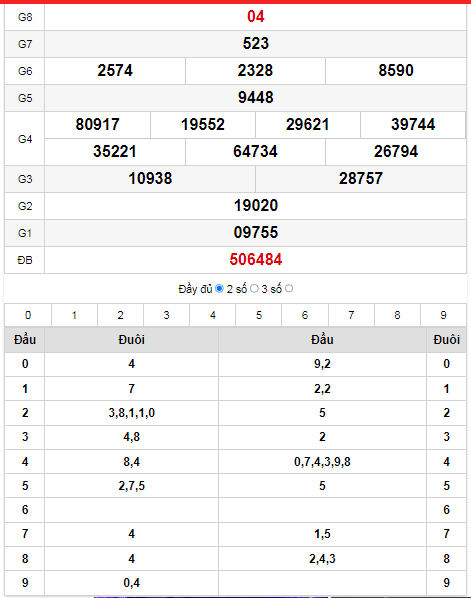Click digit filter tab 5
471x598 pixels.
(x=259, y=315)
